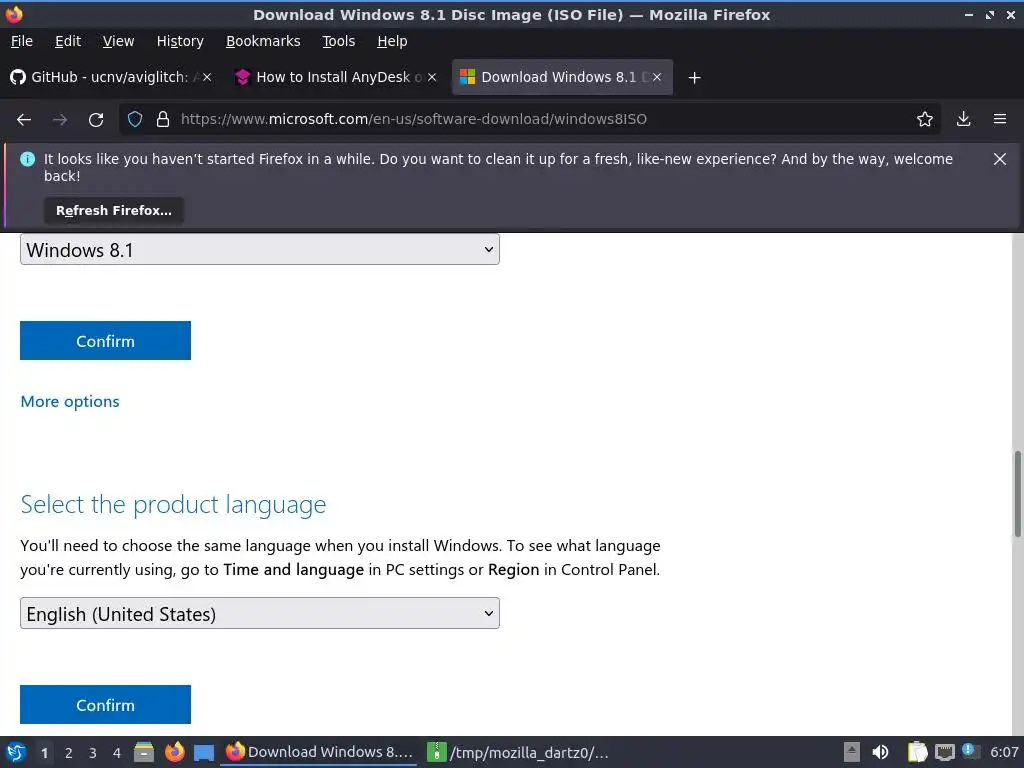Close the AnyDesk install tab
This screenshot has height=768, width=1024.
(x=432, y=77)
